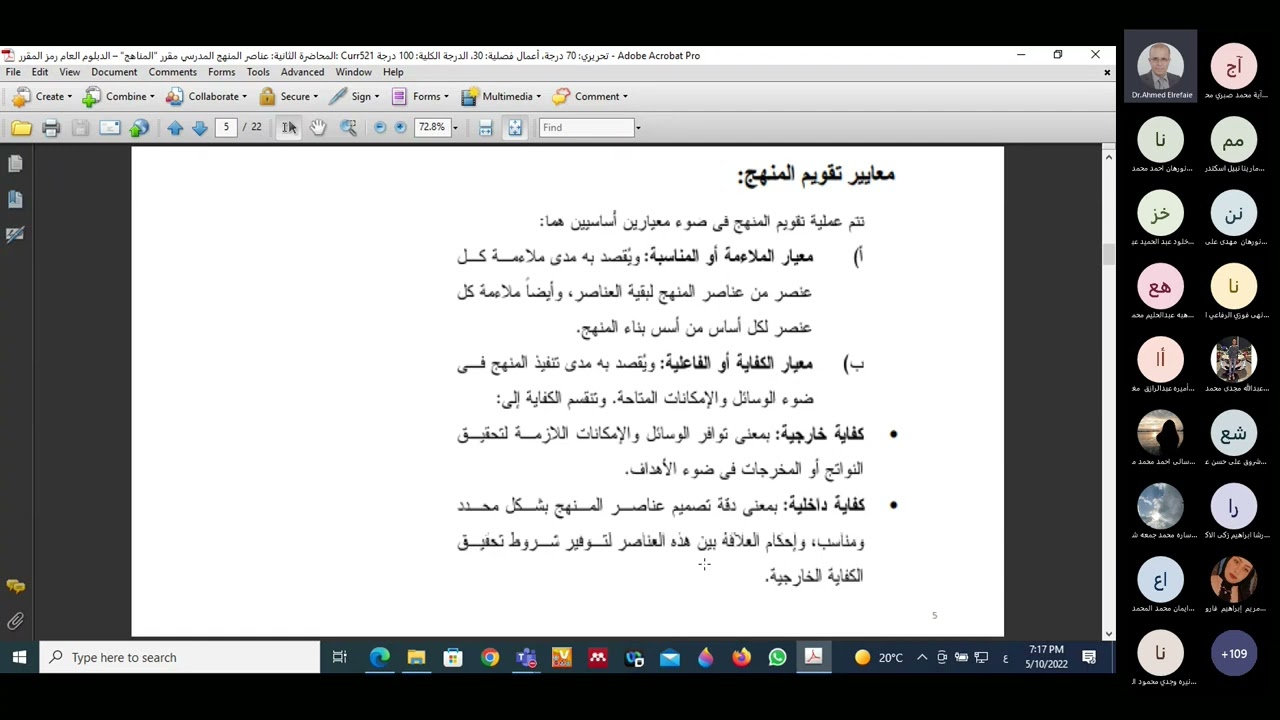The height and width of the screenshot is (720, 1280).
Task: Expand the Combine task menu
Action: [119, 96]
